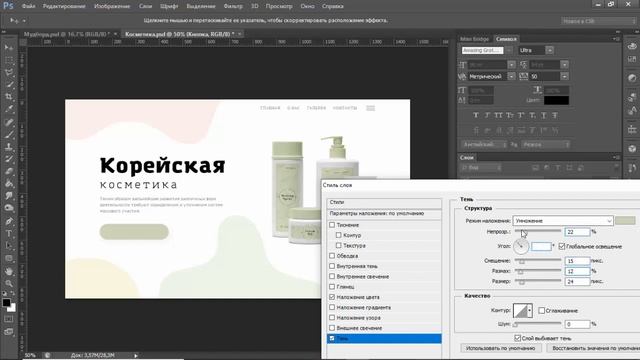This screenshot has height=360, width=640.
Task: Open the Метрический kerning dropdown
Action: pyautogui.click(x=511, y=76)
